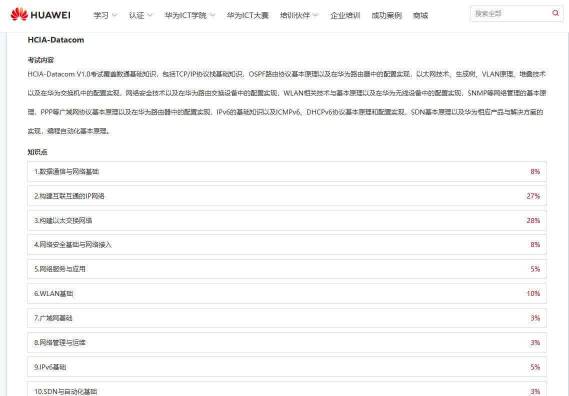
Task: Expand row 4.网络安全基础与网络接入
Action: [x=287, y=245]
